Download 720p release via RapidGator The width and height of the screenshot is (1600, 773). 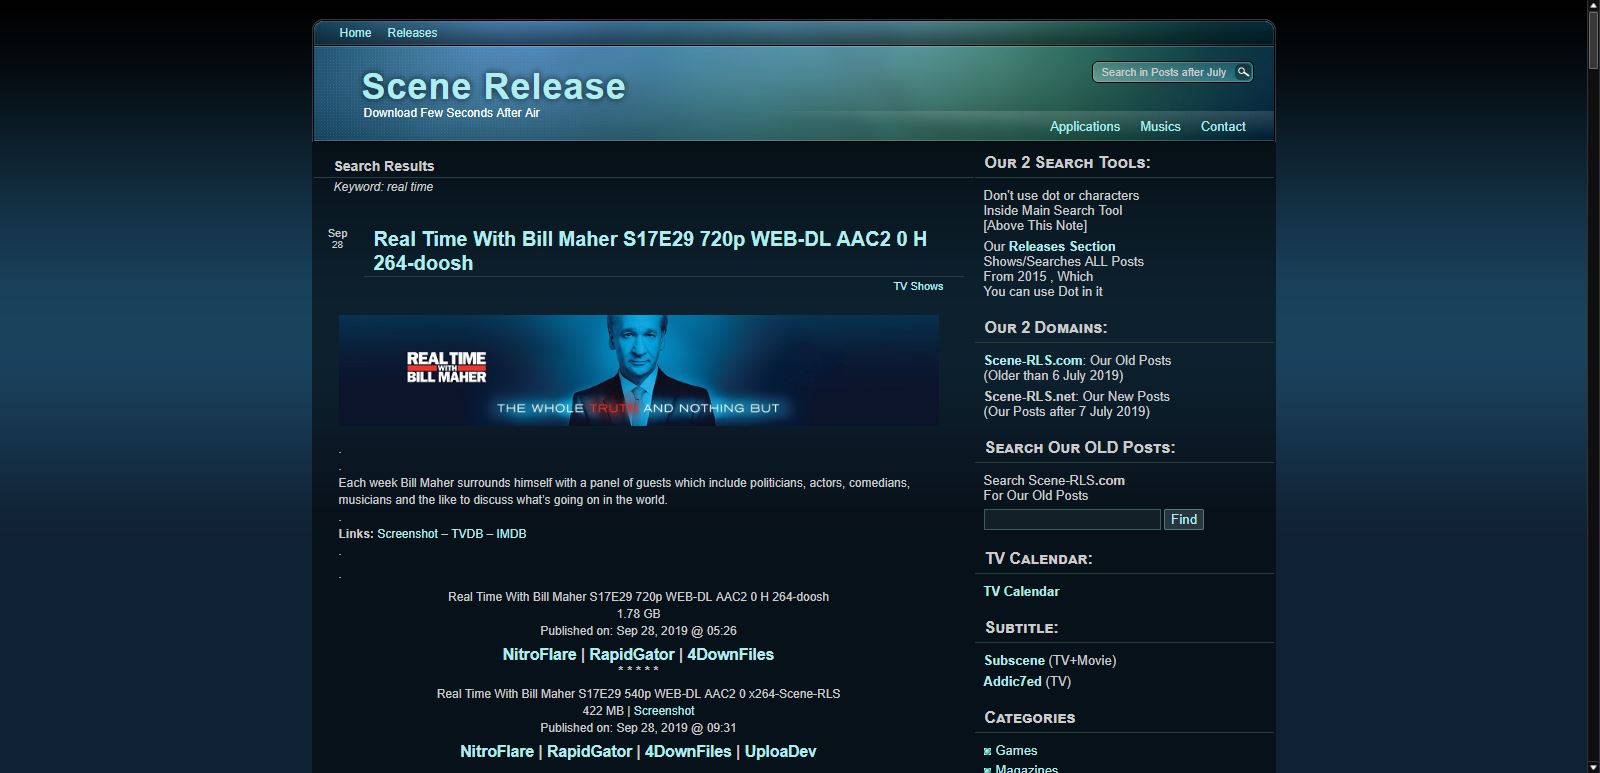point(632,654)
